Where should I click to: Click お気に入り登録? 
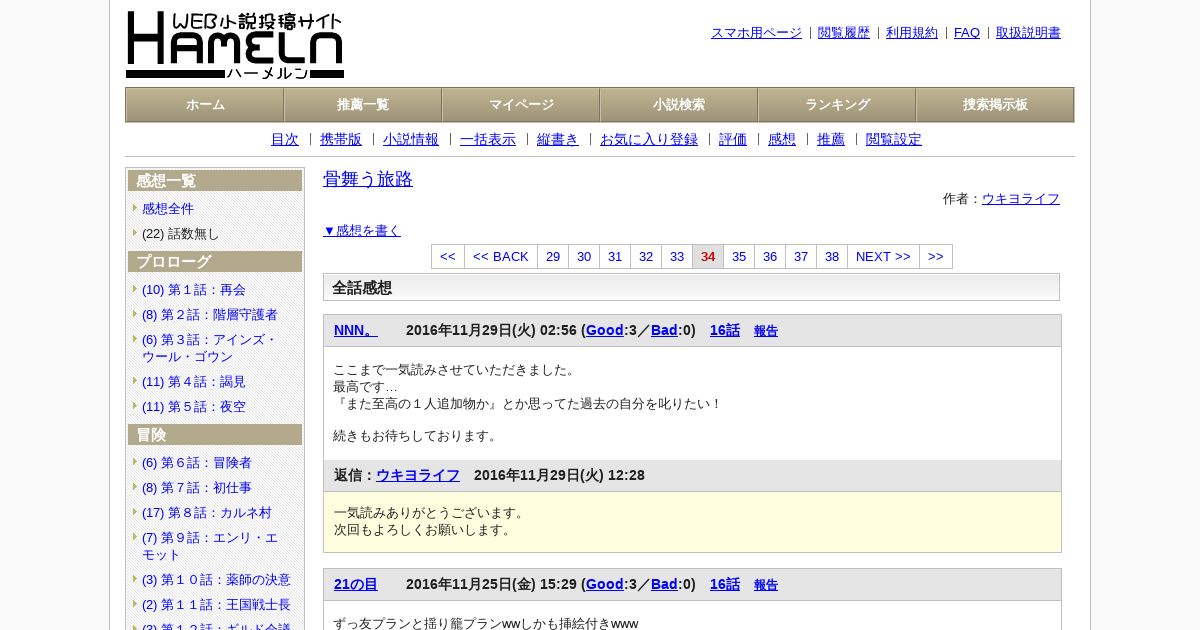tap(649, 139)
